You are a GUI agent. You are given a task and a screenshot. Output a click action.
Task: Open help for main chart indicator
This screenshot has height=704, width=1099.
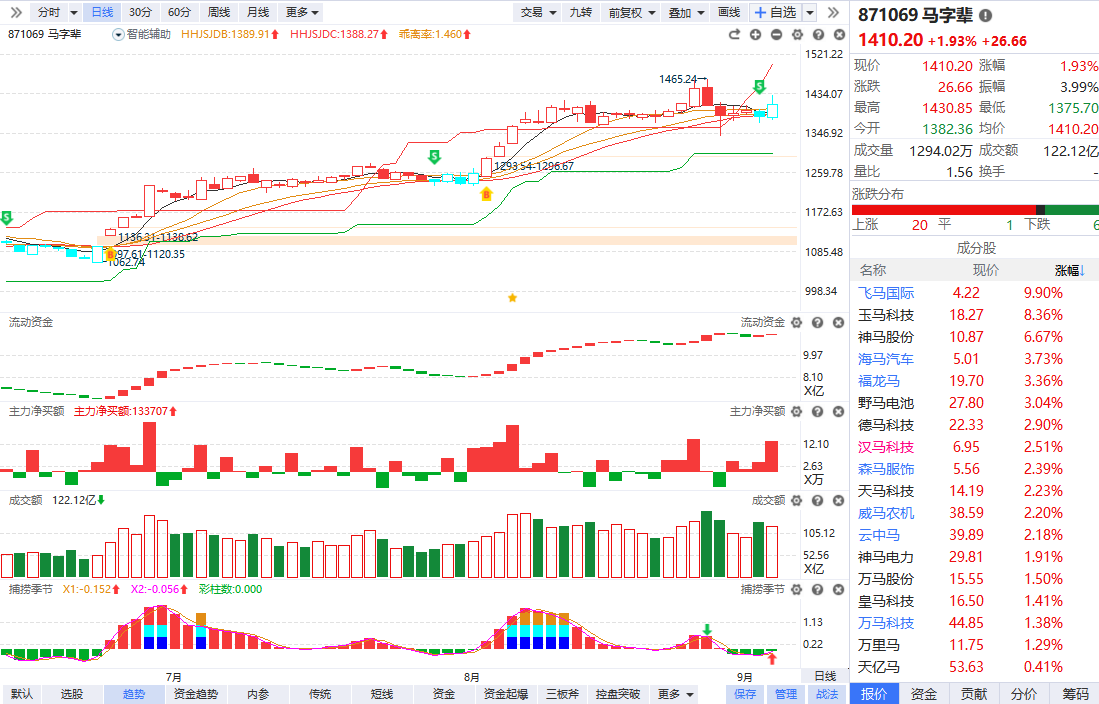pyautogui.click(x=818, y=34)
